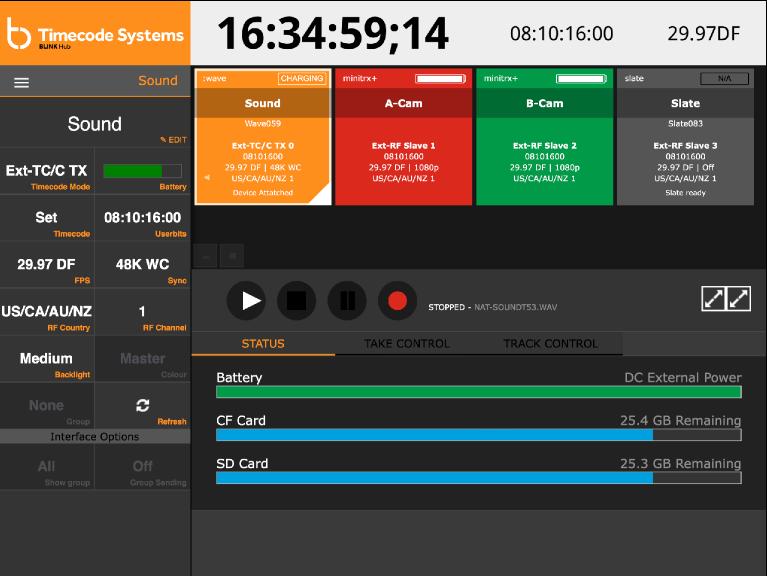Viewport: 767px width, 576px height.
Task: Click the CHARGING indicator on Sound card
Action: [302, 78]
